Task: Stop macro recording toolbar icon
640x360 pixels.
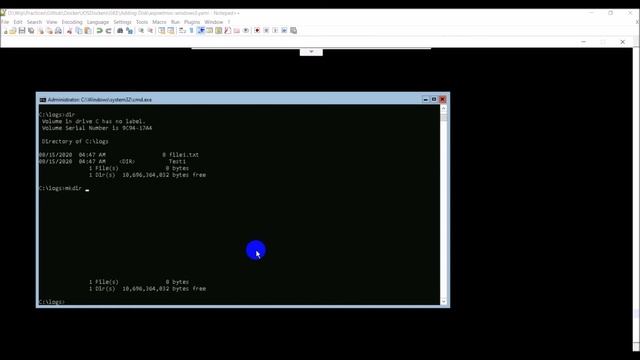Action: (266, 31)
